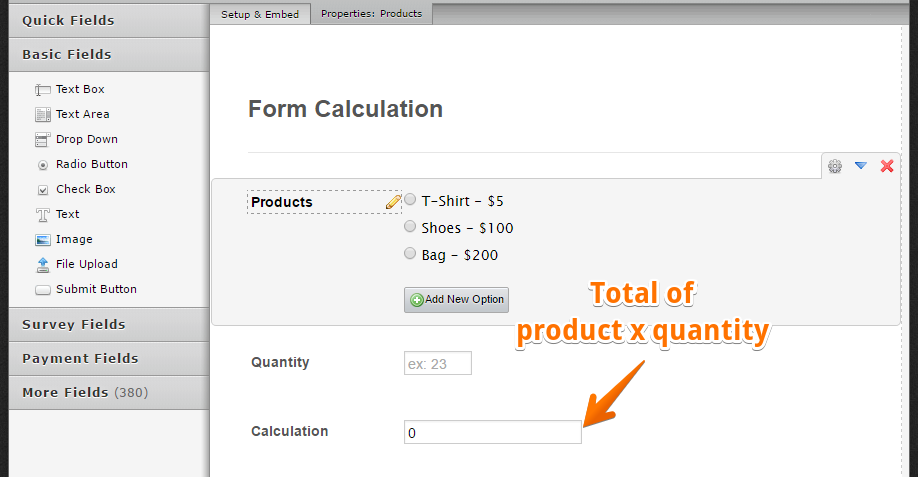Image resolution: width=918 pixels, height=477 pixels.
Task: Click the Submit Button field icon
Action: click(x=43, y=290)
